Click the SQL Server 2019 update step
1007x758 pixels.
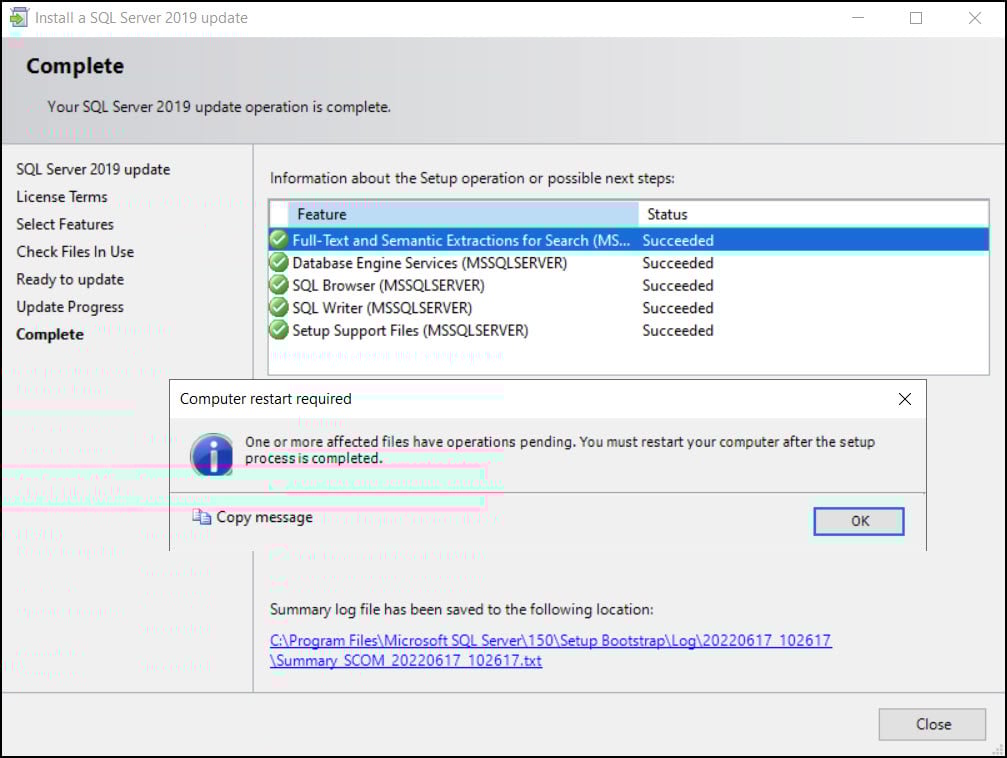point(93,169)
